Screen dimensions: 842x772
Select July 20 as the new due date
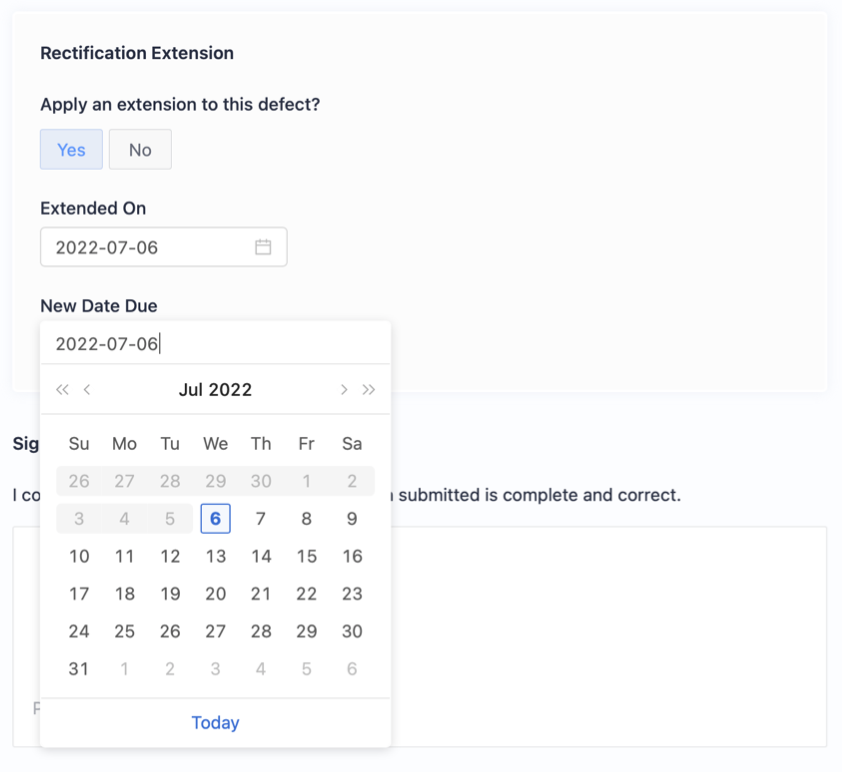coord(215,594)
